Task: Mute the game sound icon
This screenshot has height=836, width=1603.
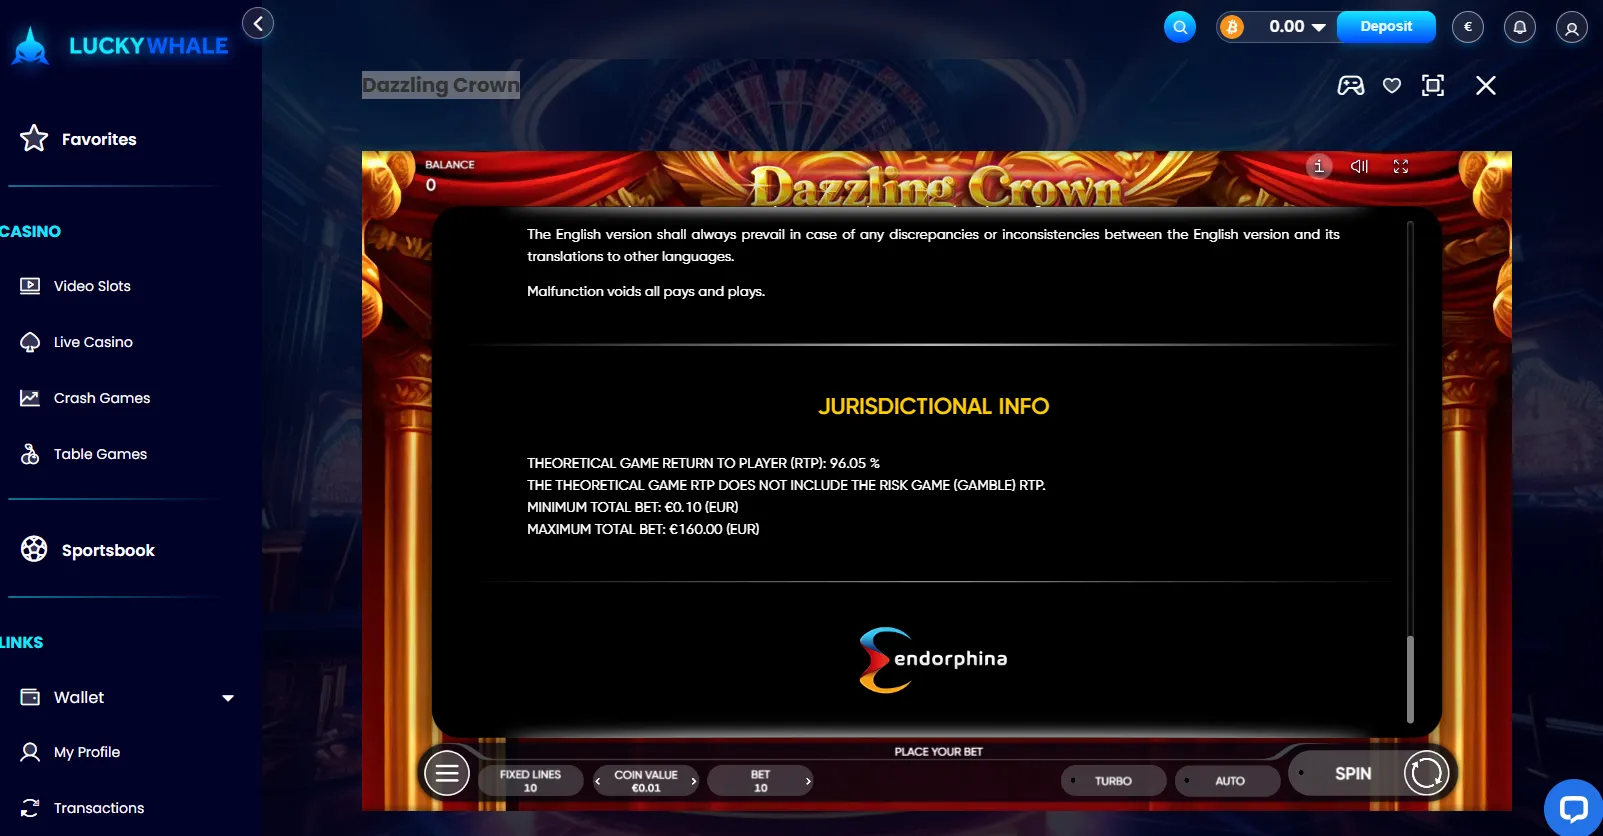Action: tap(1359, 166)
